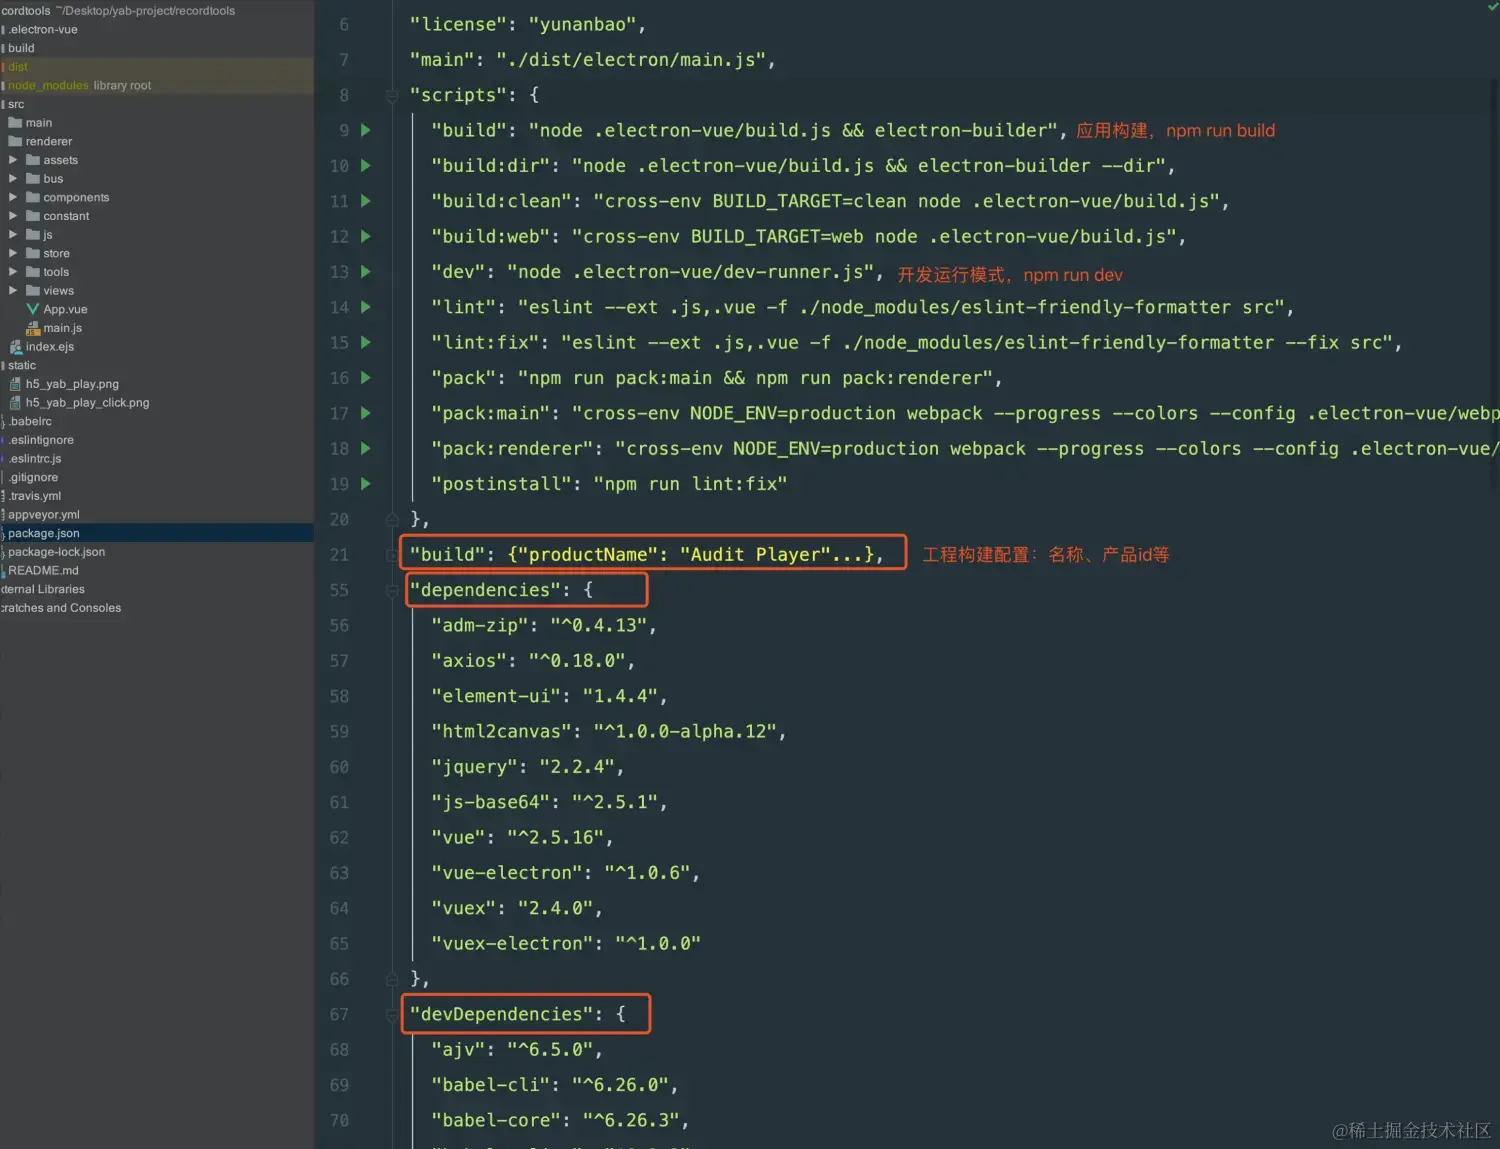
Task: Run the "lint:fix" script from the gutter
Action: (365, 342)
